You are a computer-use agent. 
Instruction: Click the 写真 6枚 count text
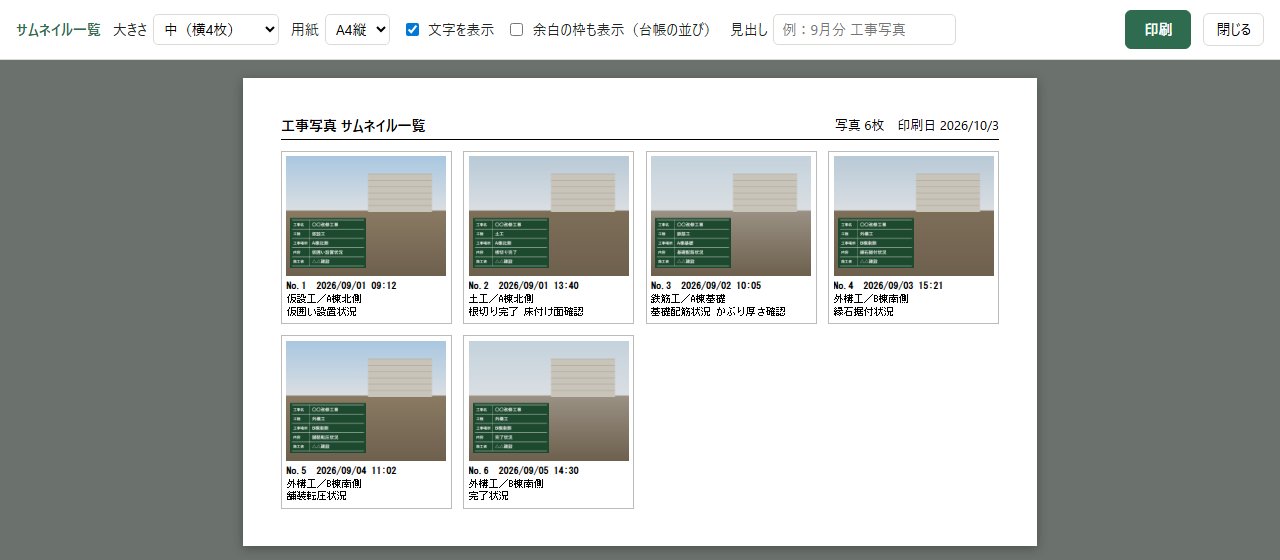[860, 126]
